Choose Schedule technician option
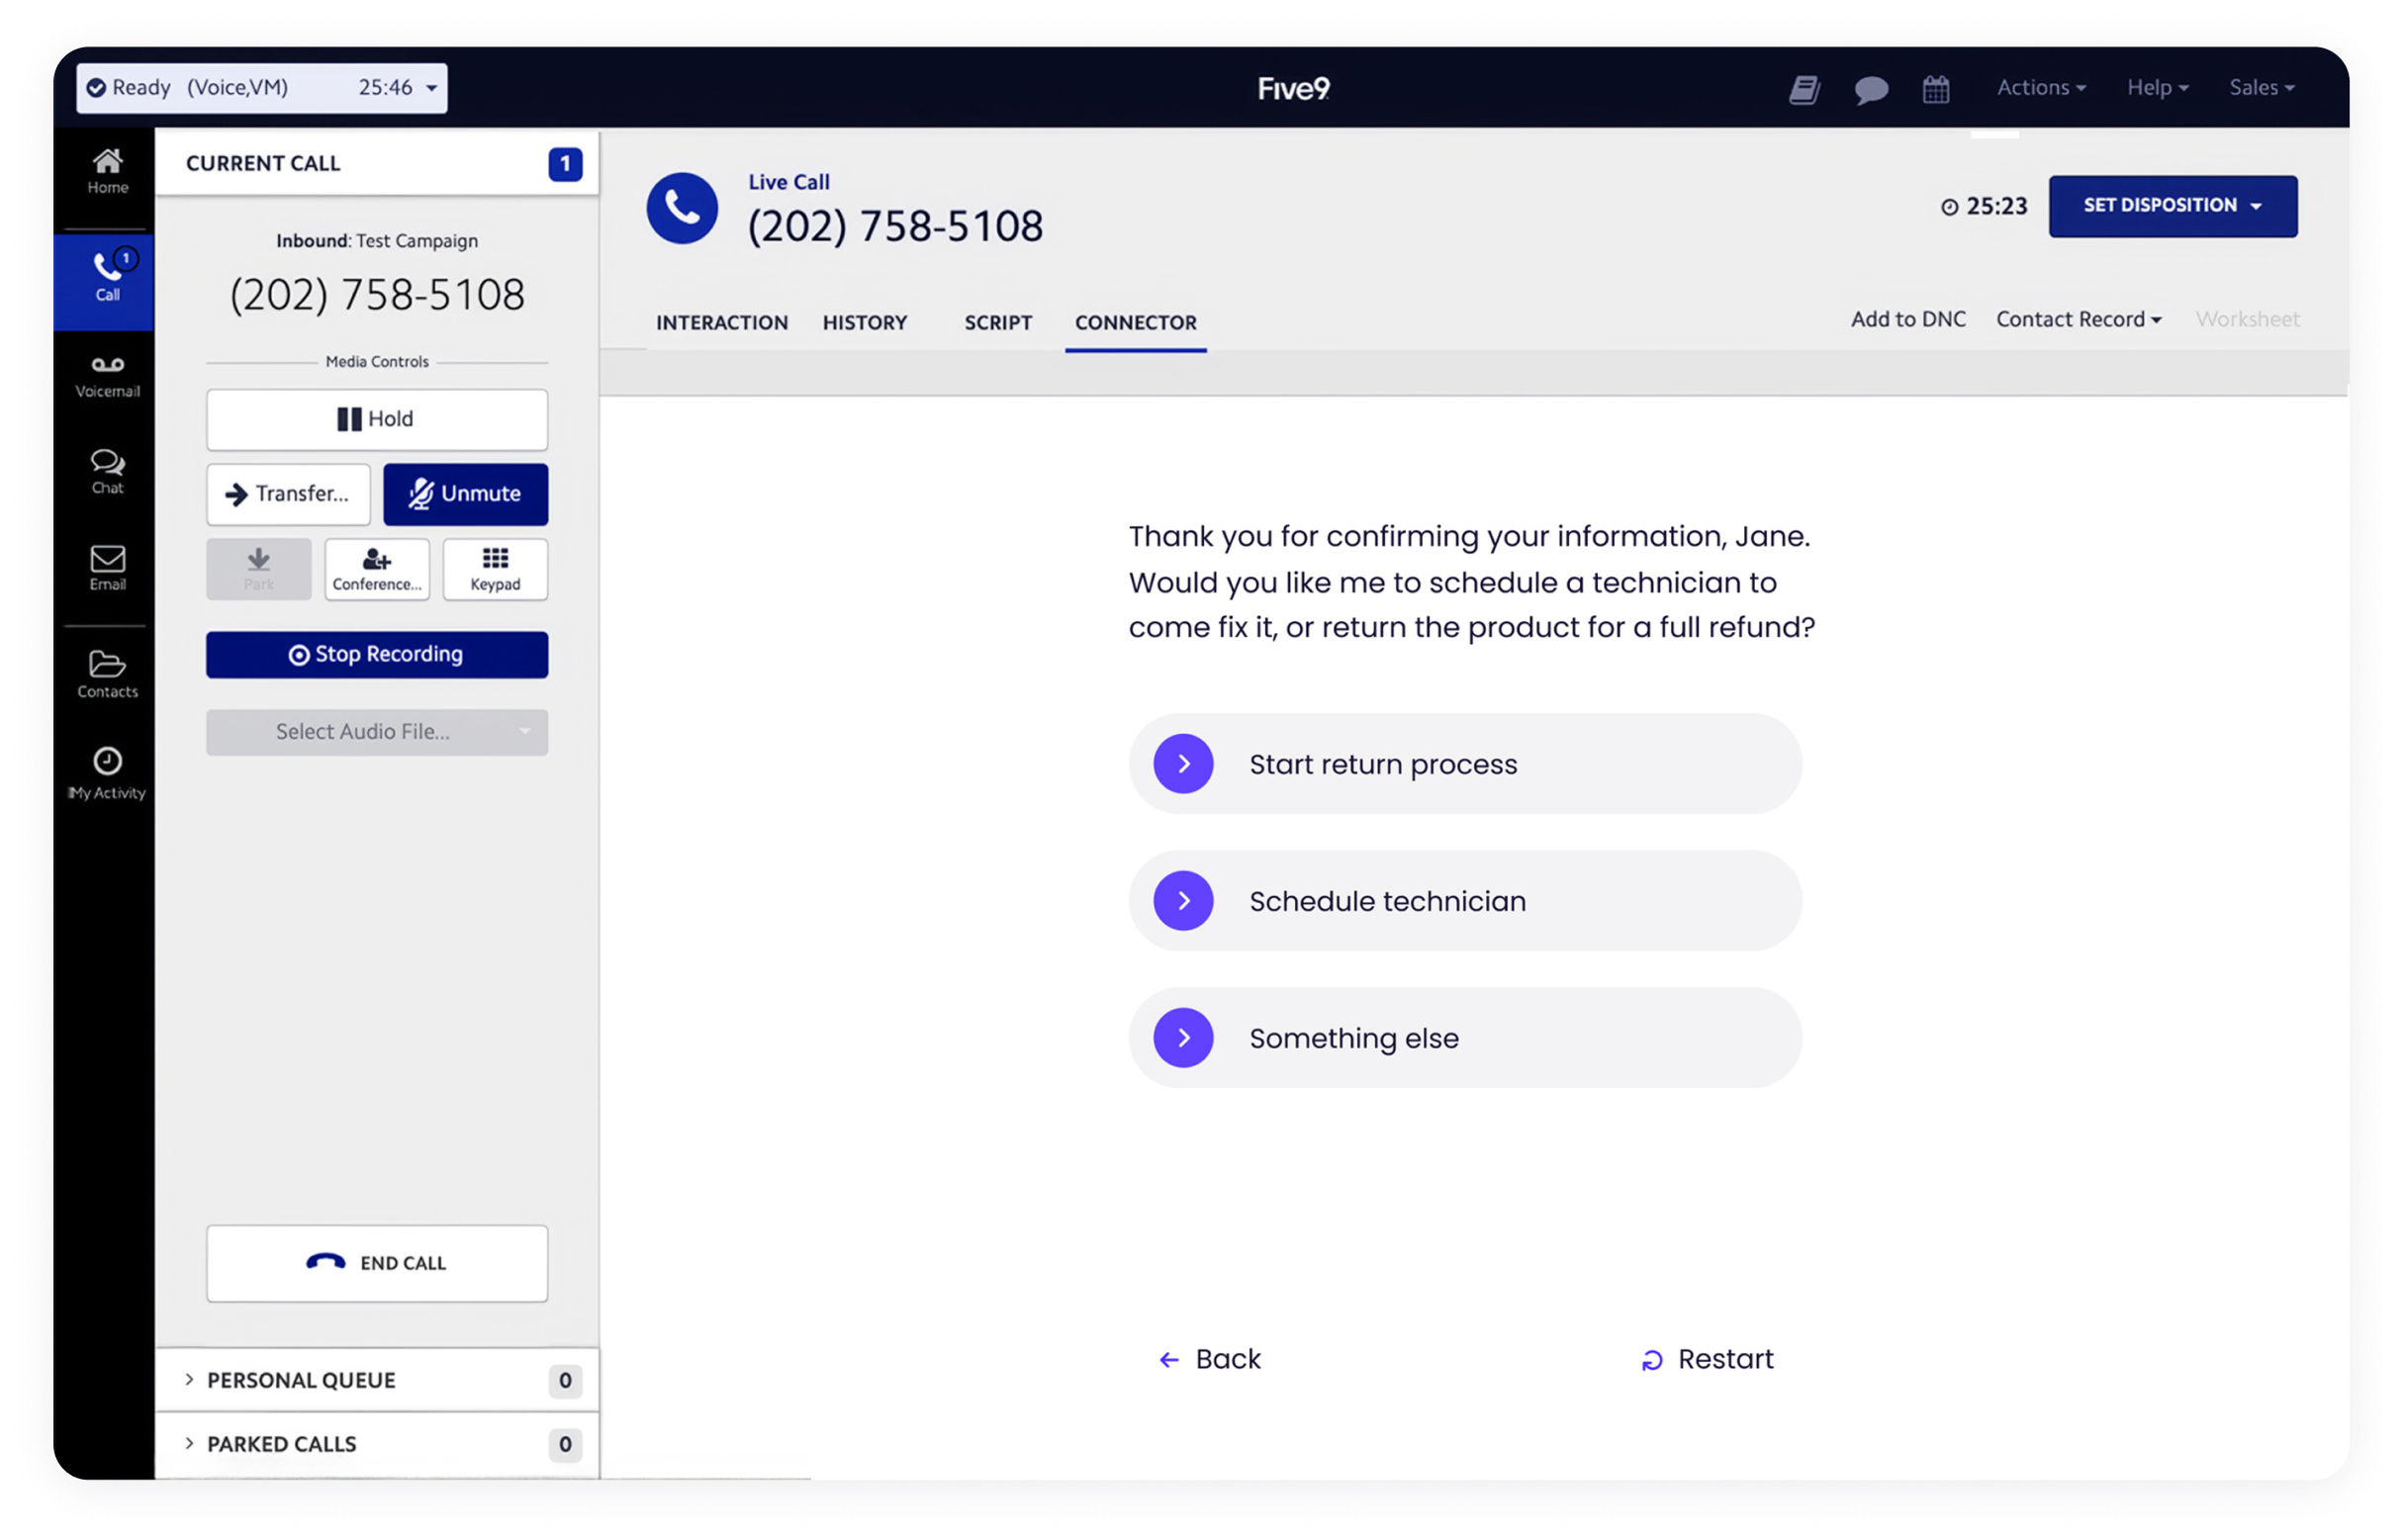 [x=1465, y=901]
